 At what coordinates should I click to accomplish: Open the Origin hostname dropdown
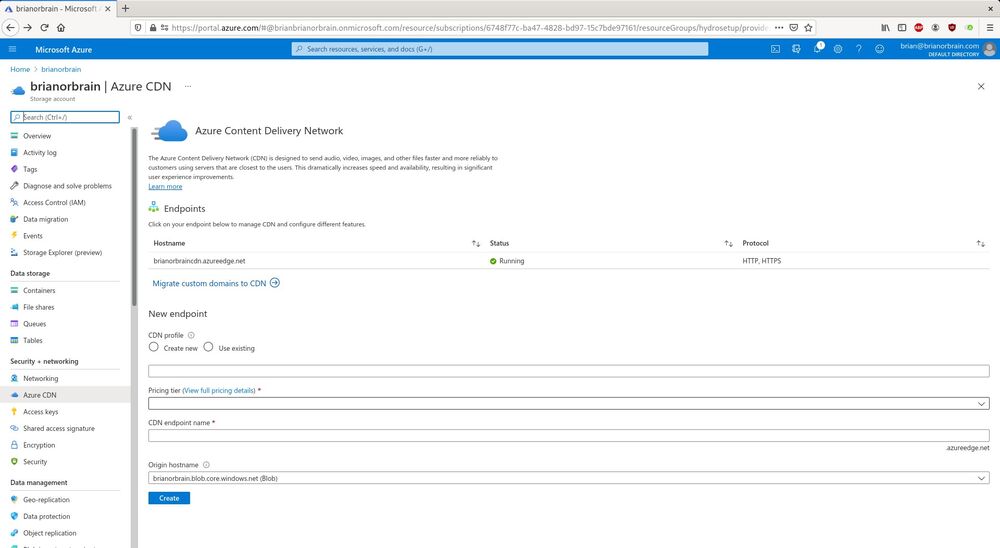[x=568, y=478]
